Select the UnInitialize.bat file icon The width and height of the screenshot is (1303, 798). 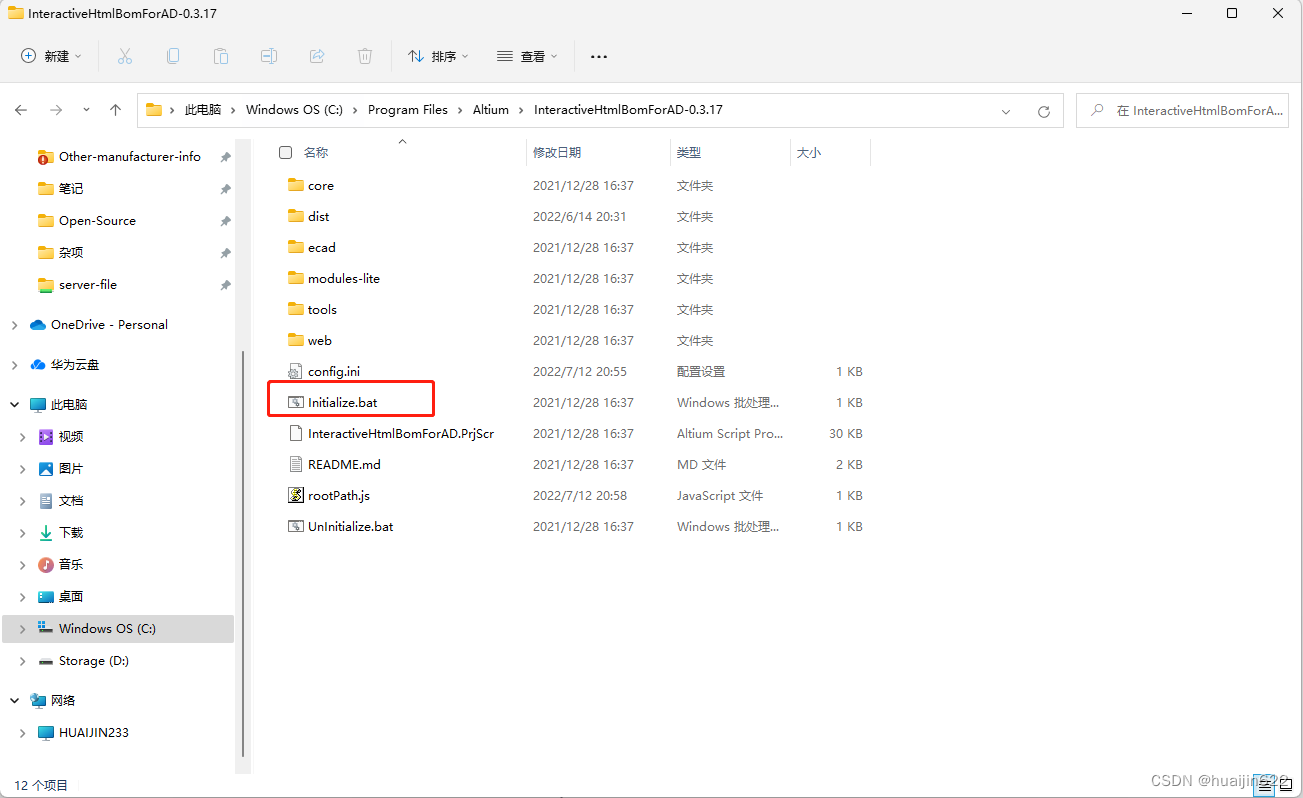[x=295, y=526]
